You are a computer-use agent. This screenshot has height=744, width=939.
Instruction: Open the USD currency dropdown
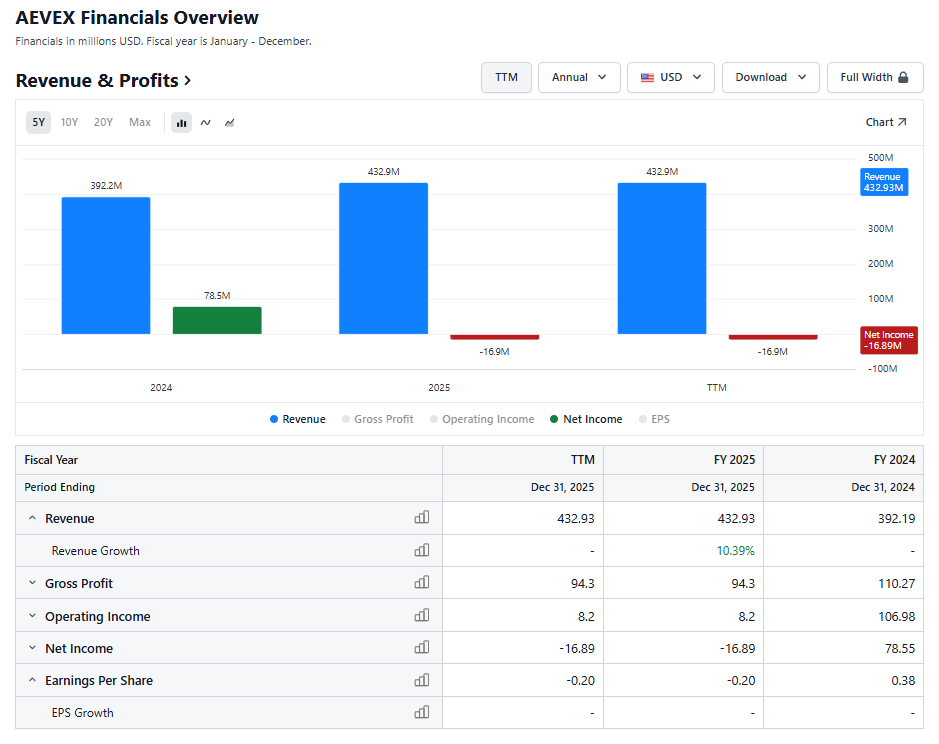coord(671,77)
